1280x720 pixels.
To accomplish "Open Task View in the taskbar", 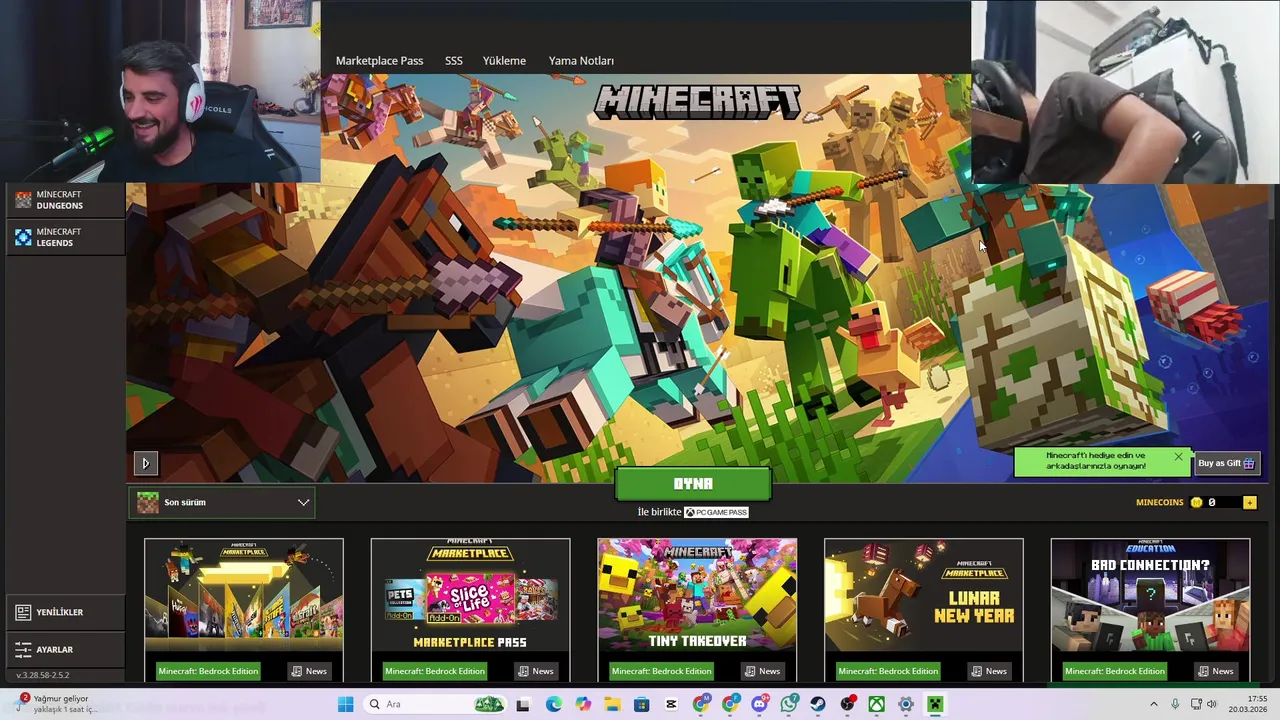I will (x=523, y=705).
